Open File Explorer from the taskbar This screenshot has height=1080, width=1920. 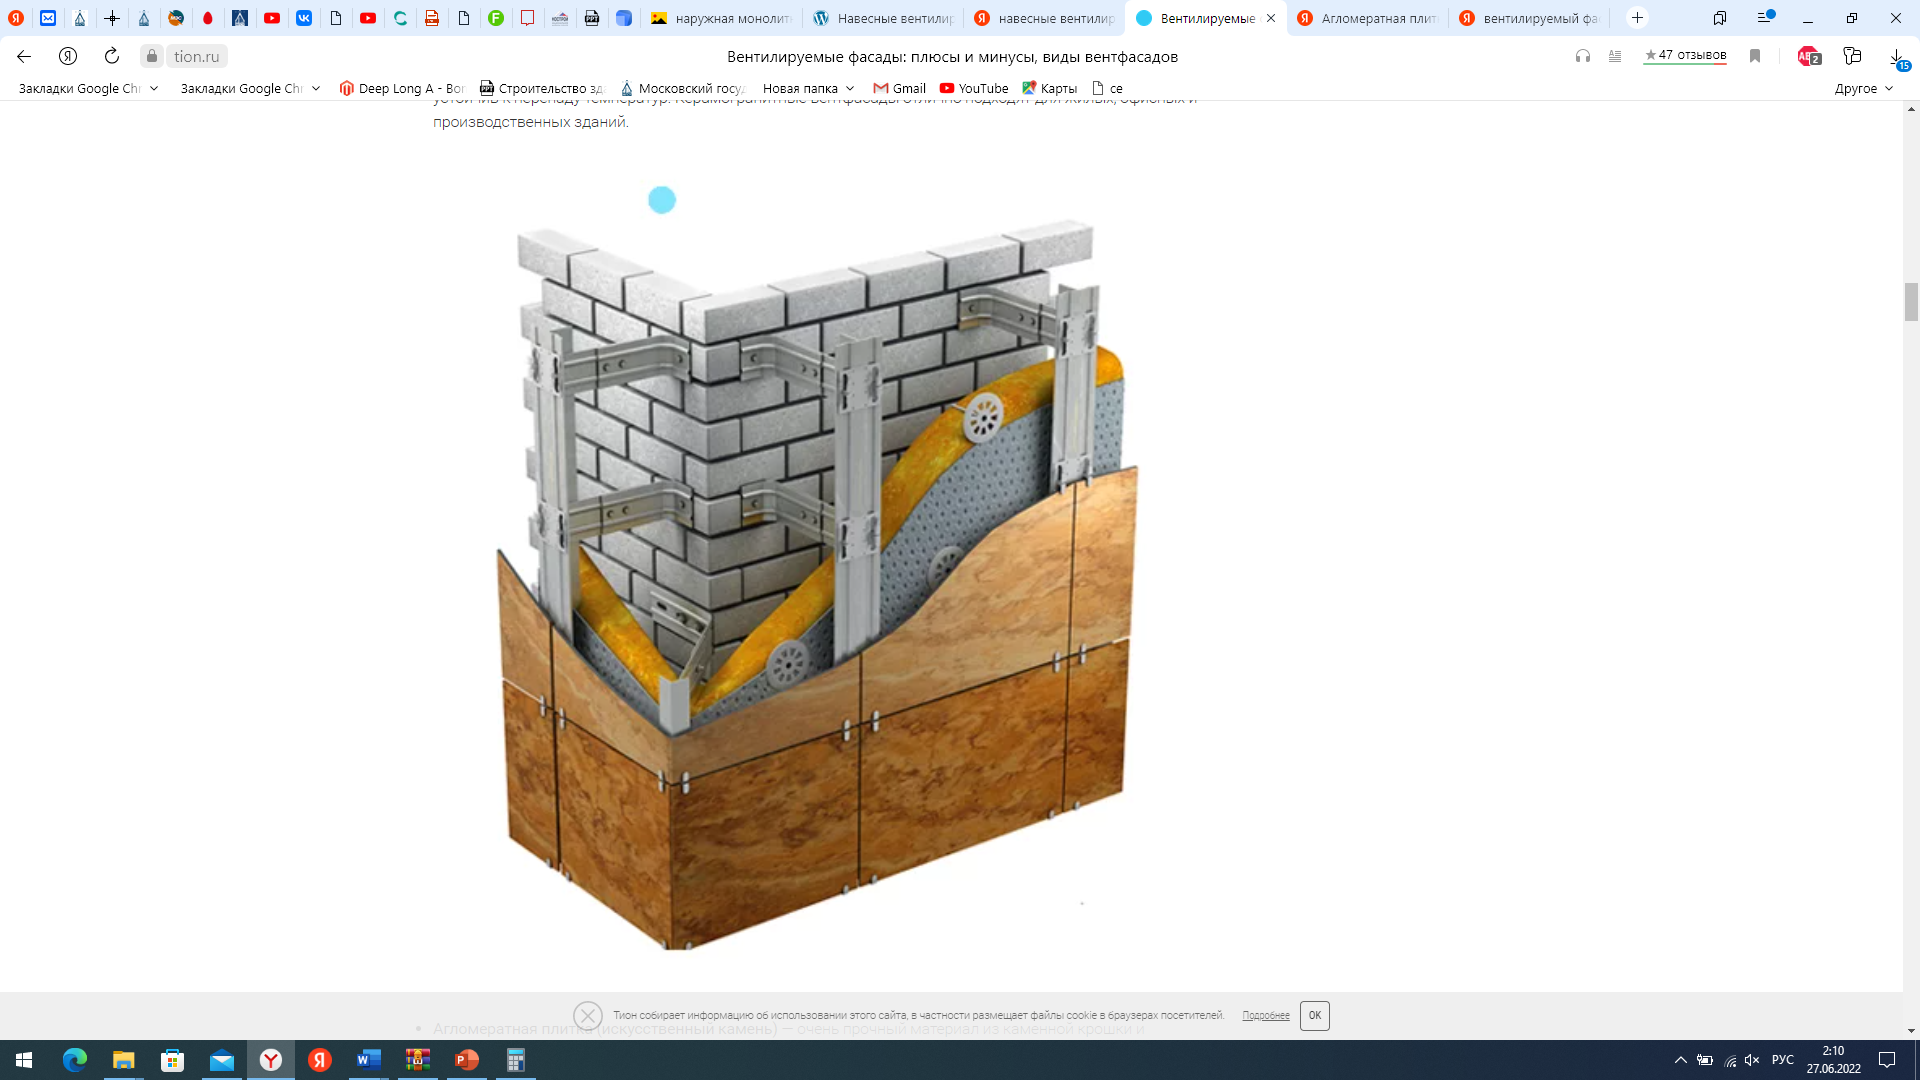[x=123, y=1060]
